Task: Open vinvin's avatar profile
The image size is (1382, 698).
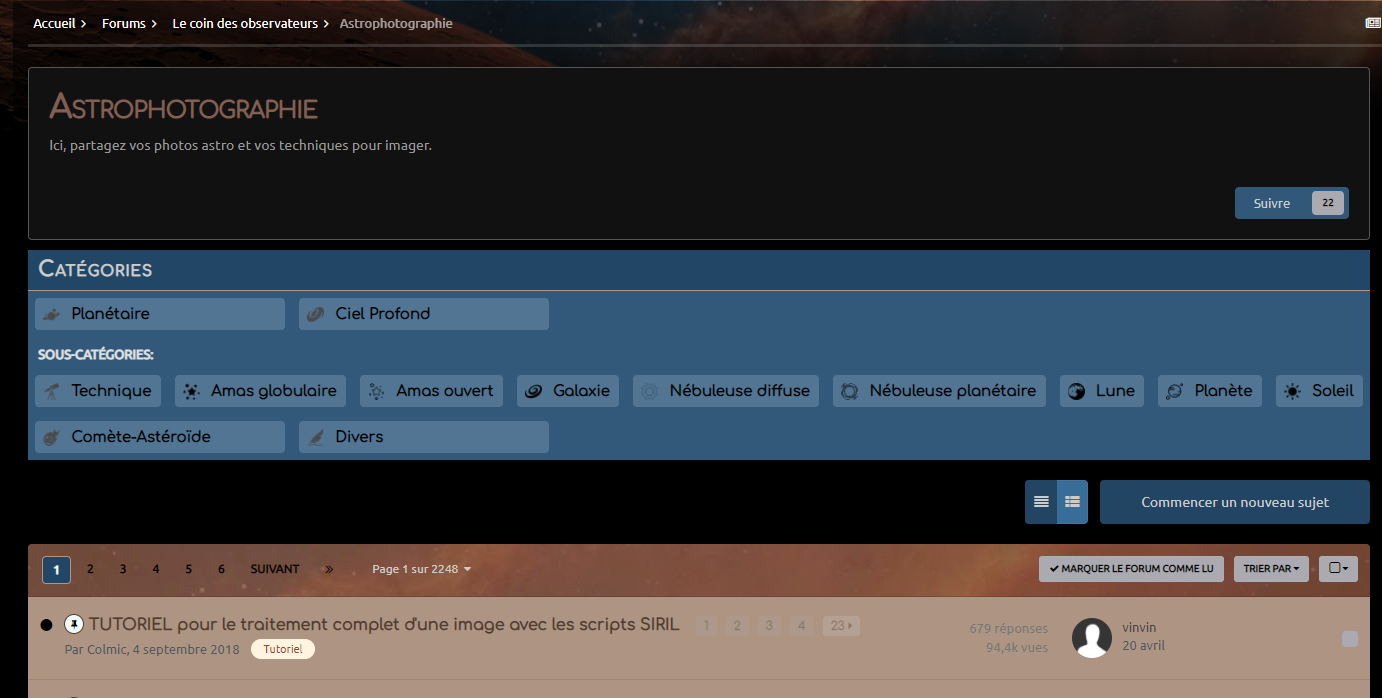Action: [1092, 638]
